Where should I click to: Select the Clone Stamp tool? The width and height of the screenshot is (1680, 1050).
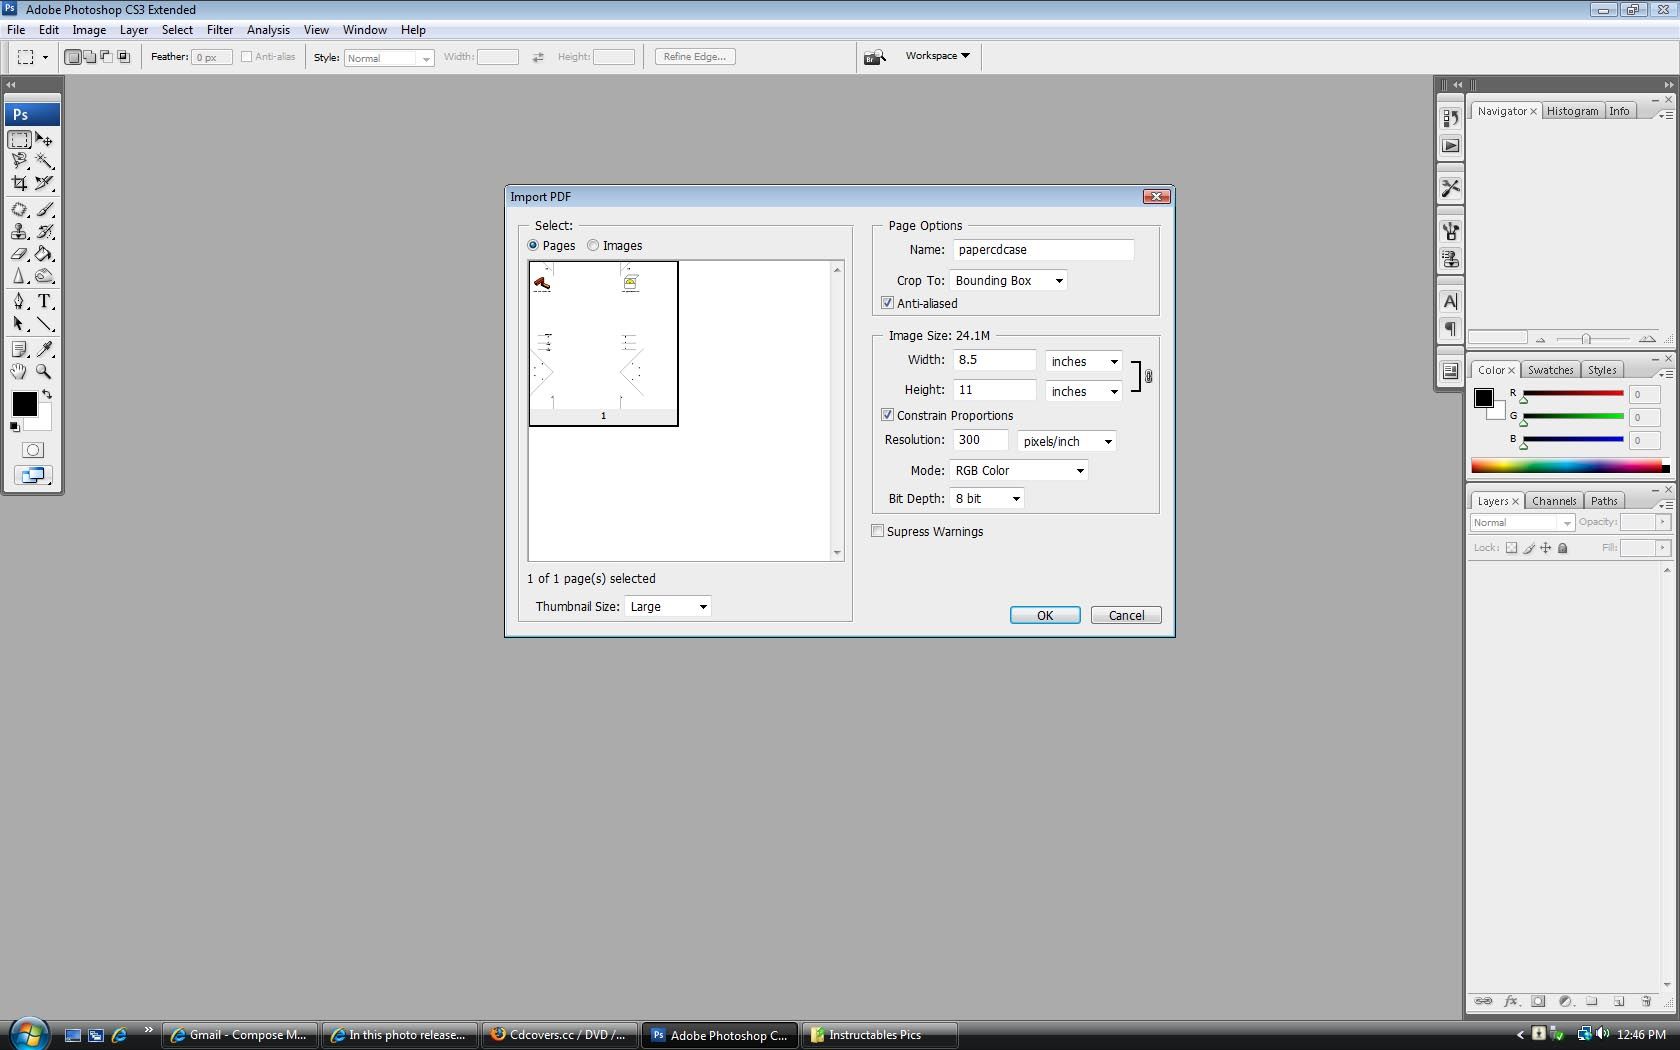(20, 232)
